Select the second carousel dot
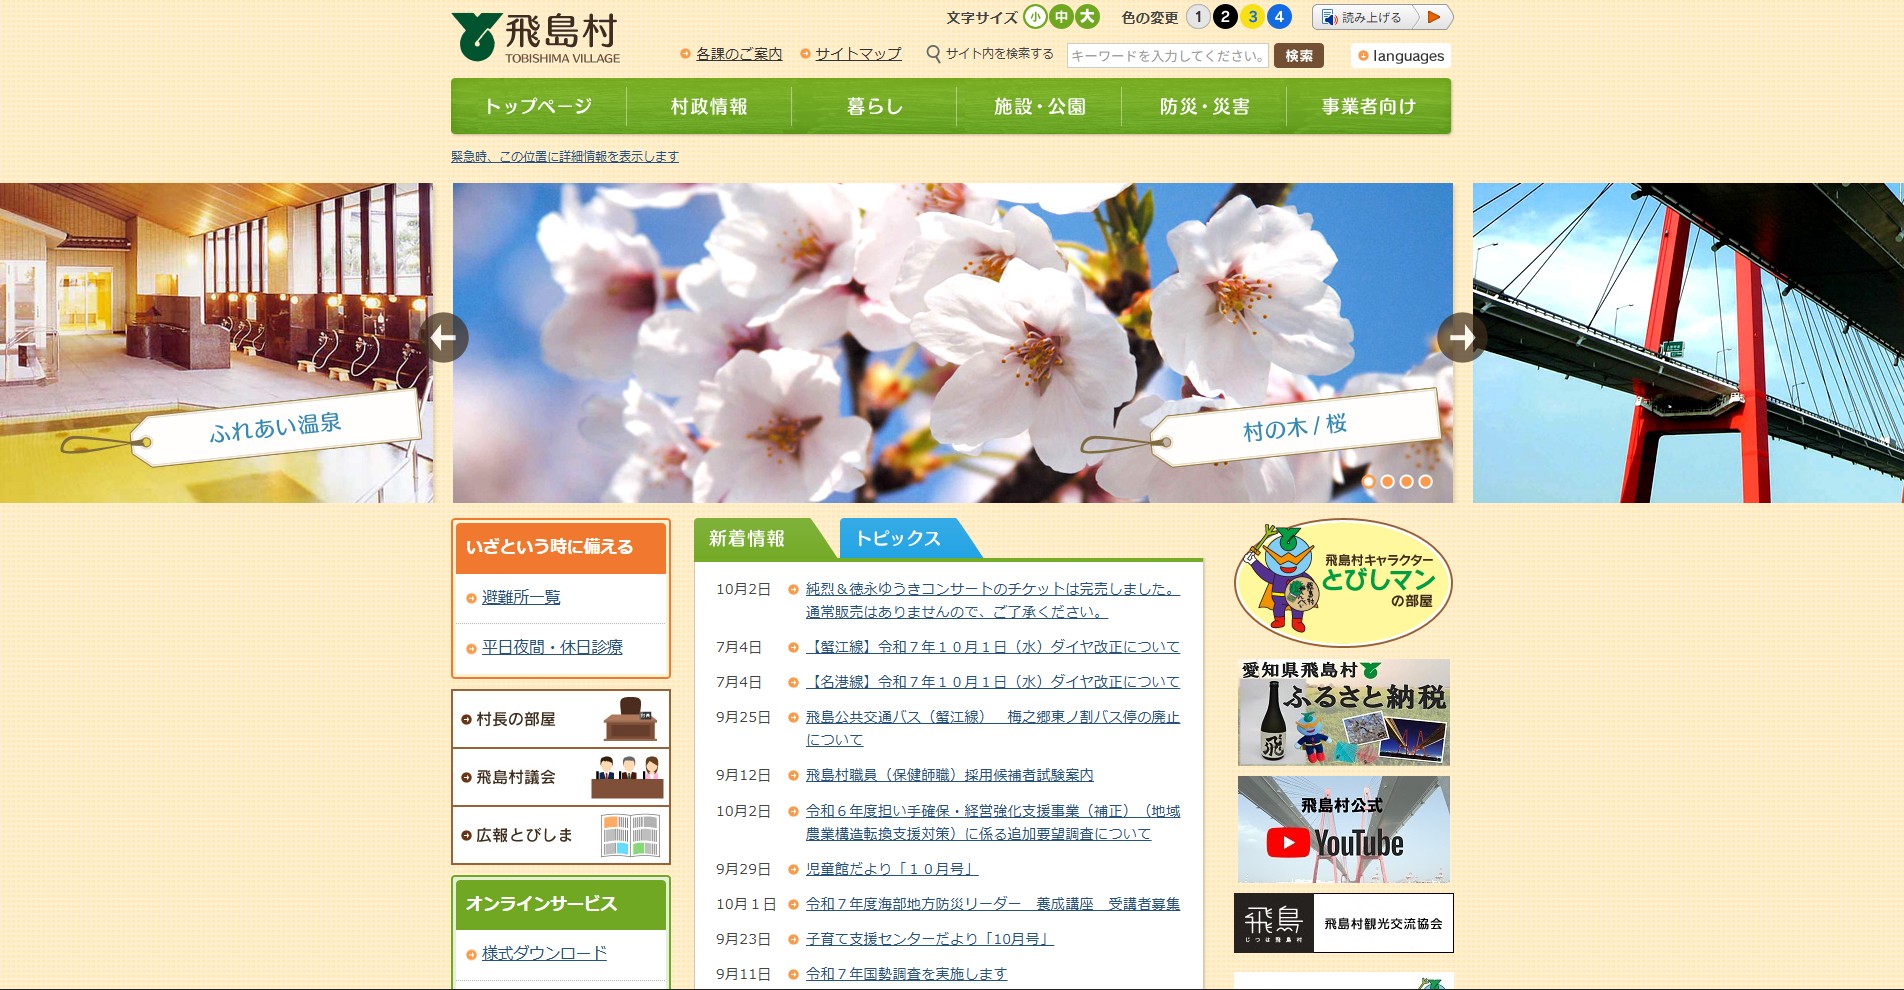The width and height of the screenshot is (1904, 990). (x=1387, y=482)
